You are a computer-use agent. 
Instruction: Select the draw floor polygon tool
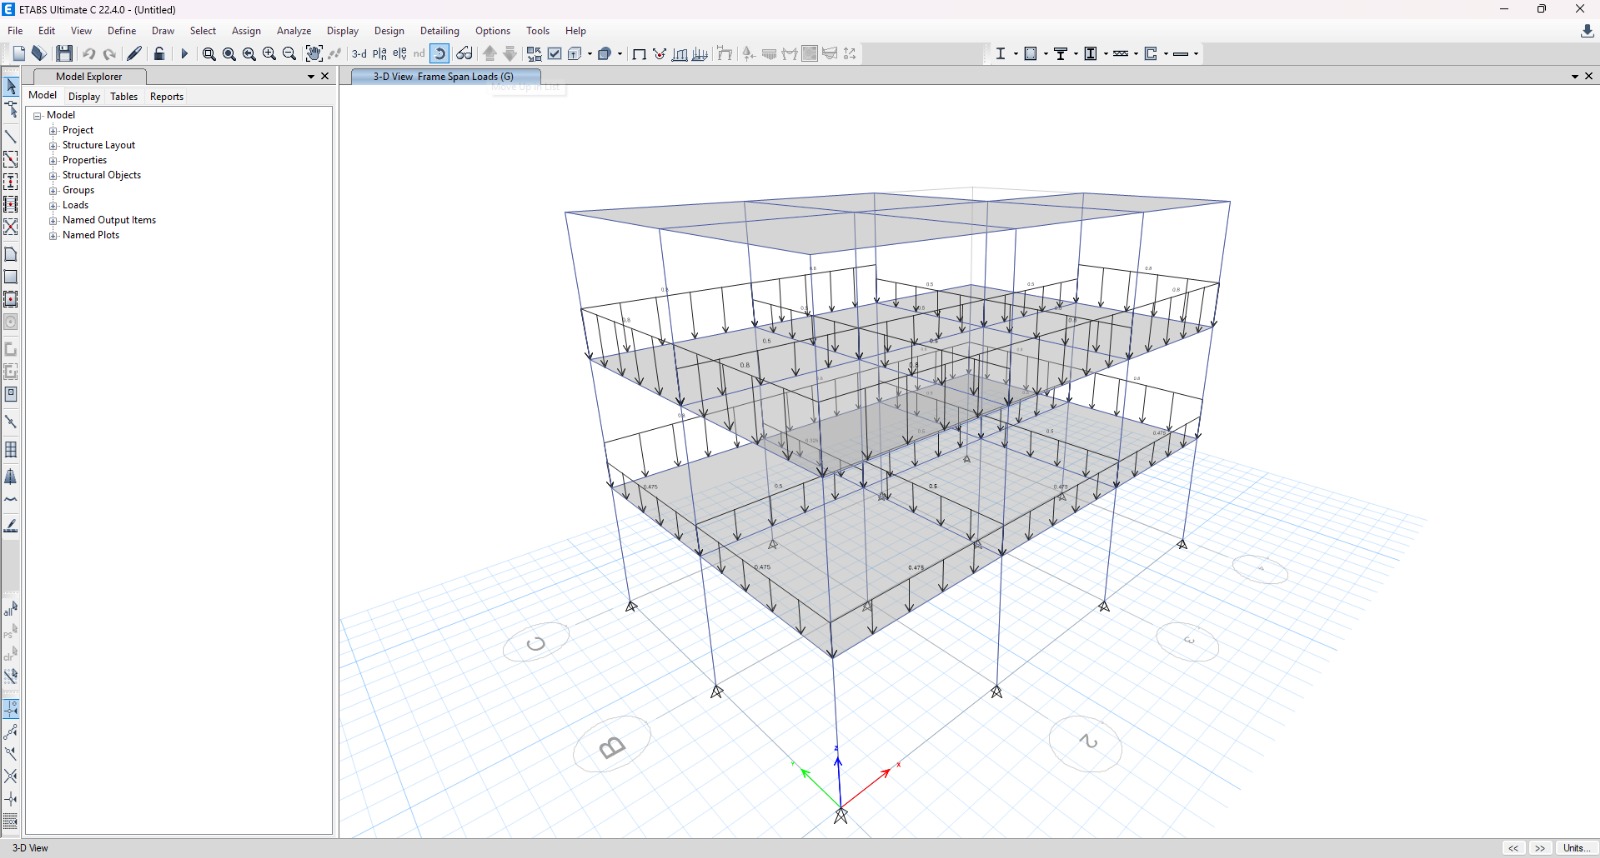point(11,255)
